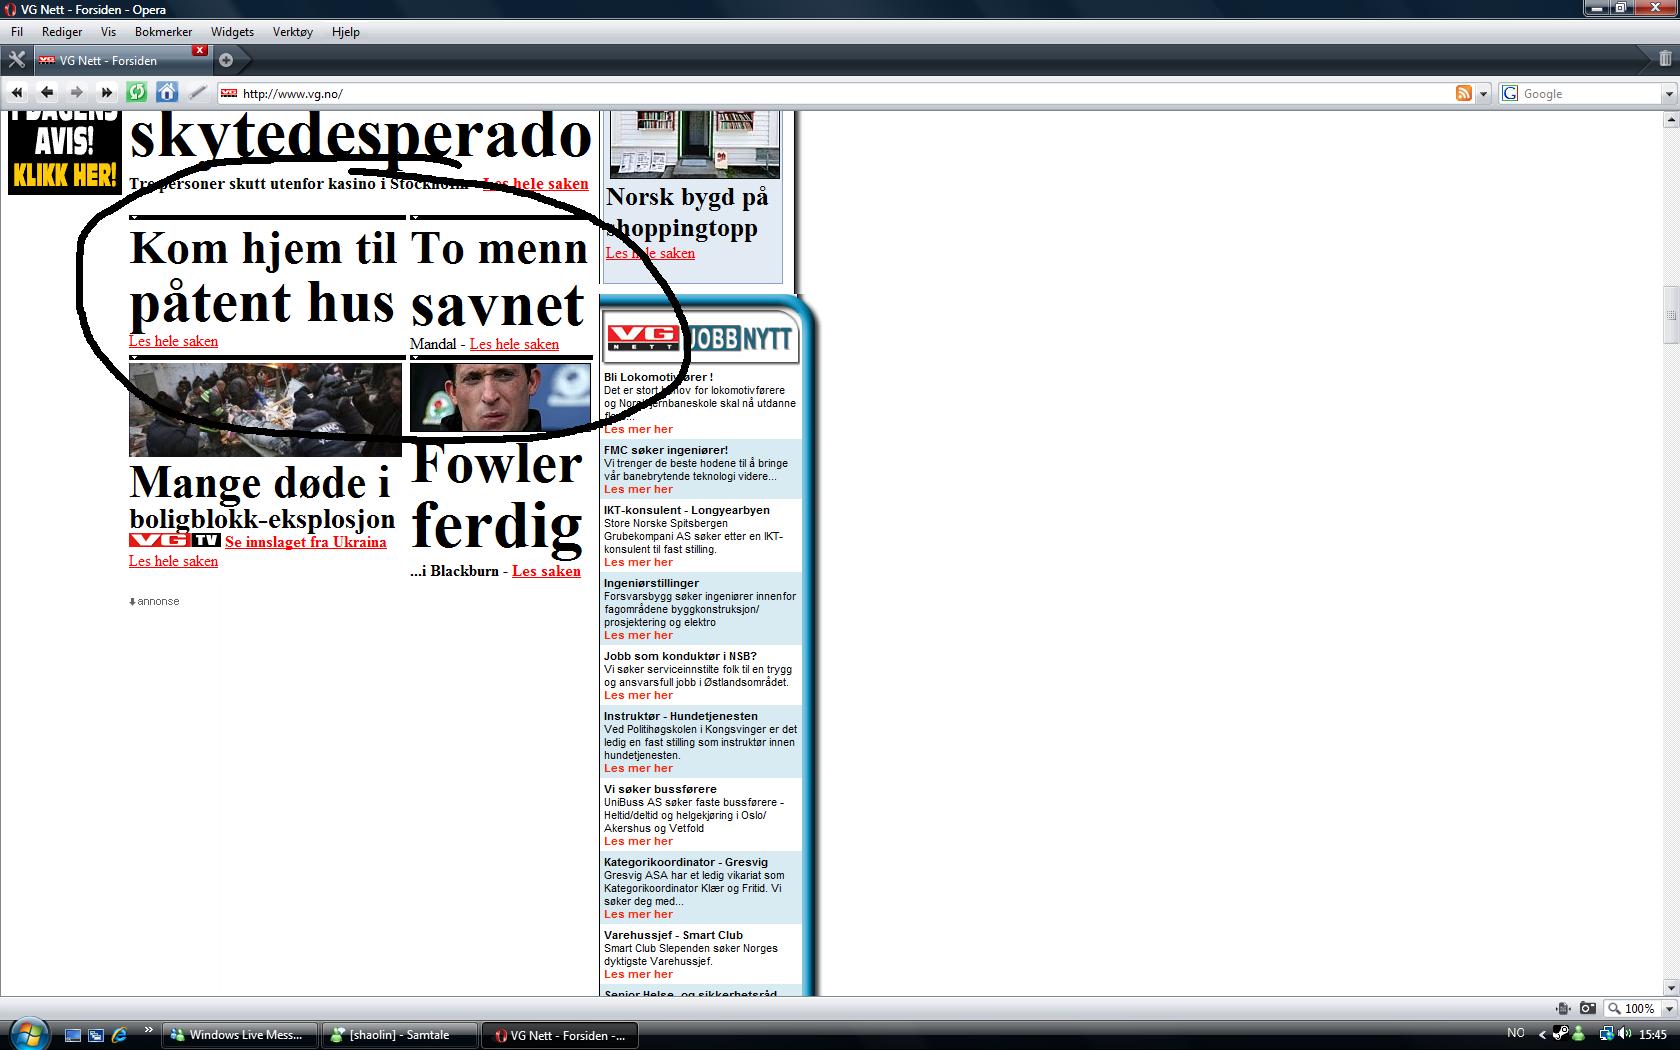Viewport: 1680px width, 1050px height.
Task: Click Les mer her under Jobb som konduktør
Action: (638, 696)
